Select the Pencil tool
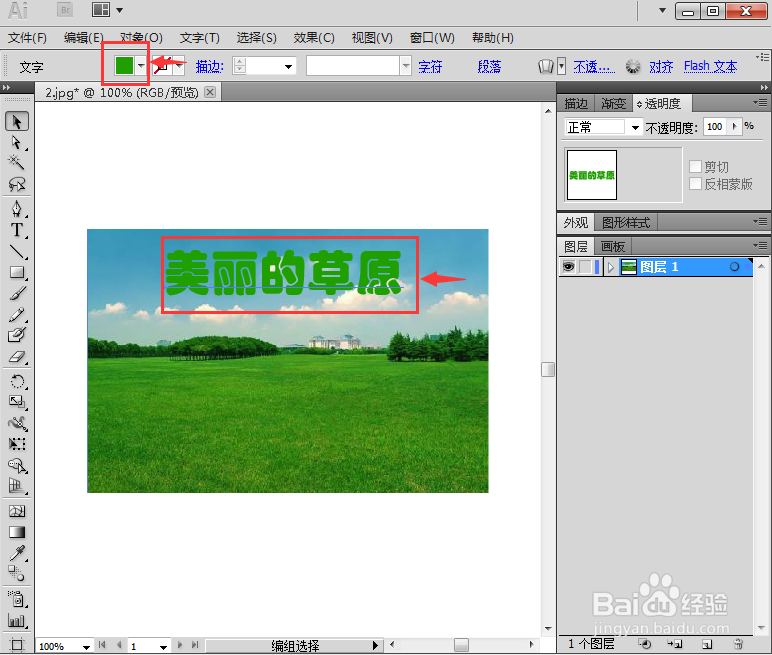The height and width of the screenshot is (655, 772). point(17,315)
